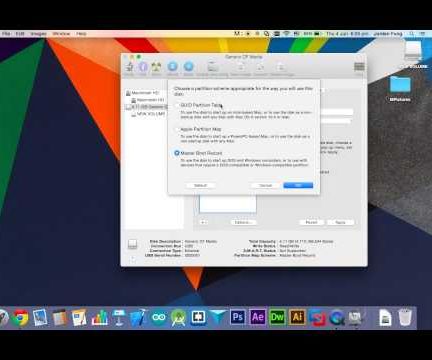Click the help button at window bottom-left

(133, 259)
